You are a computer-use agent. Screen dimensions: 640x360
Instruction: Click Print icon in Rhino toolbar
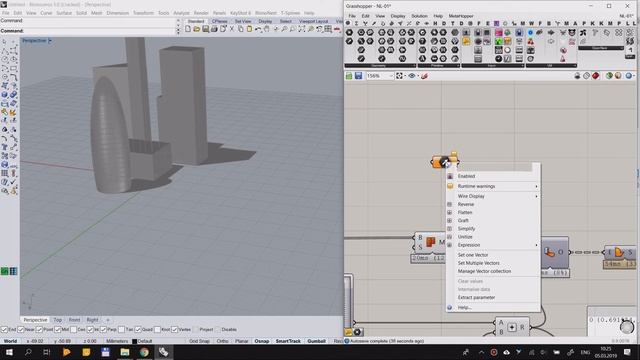tap(214, 29)
